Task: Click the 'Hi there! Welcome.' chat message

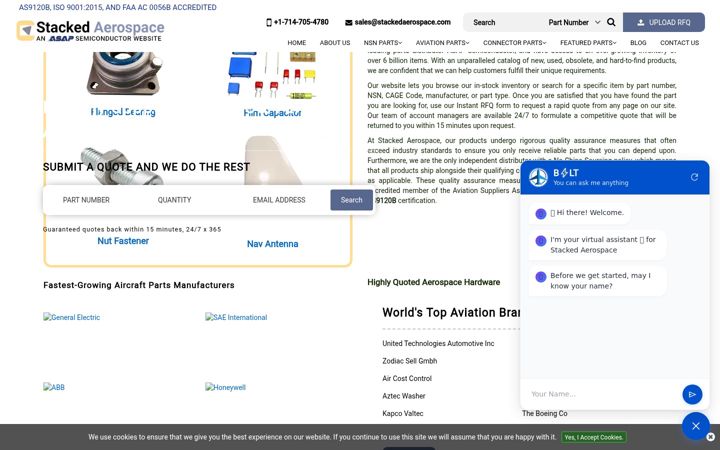Action: 579,213
